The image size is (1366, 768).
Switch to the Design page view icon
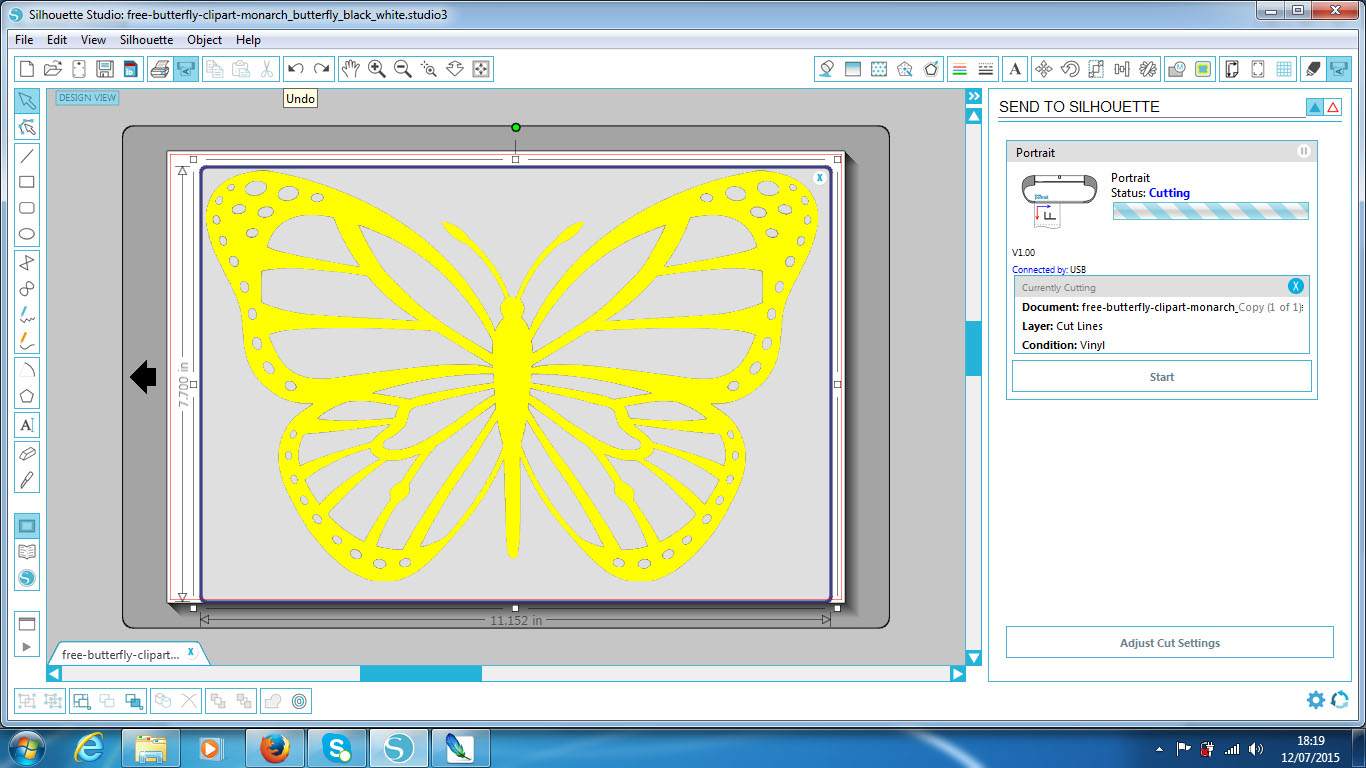pyautogui.click(x=27, y=525)
